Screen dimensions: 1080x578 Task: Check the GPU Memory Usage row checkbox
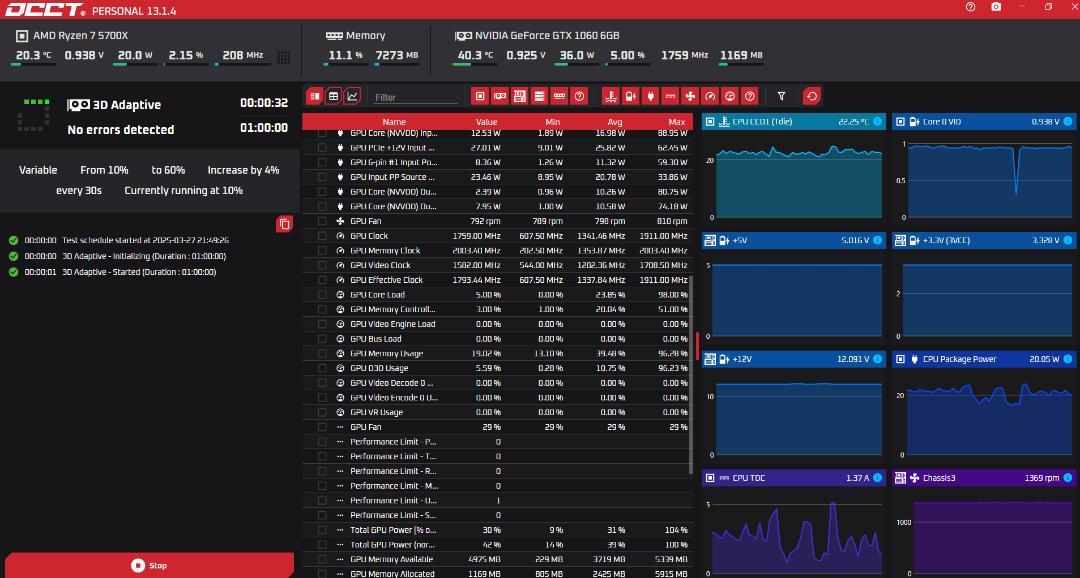tap(322, 353)
